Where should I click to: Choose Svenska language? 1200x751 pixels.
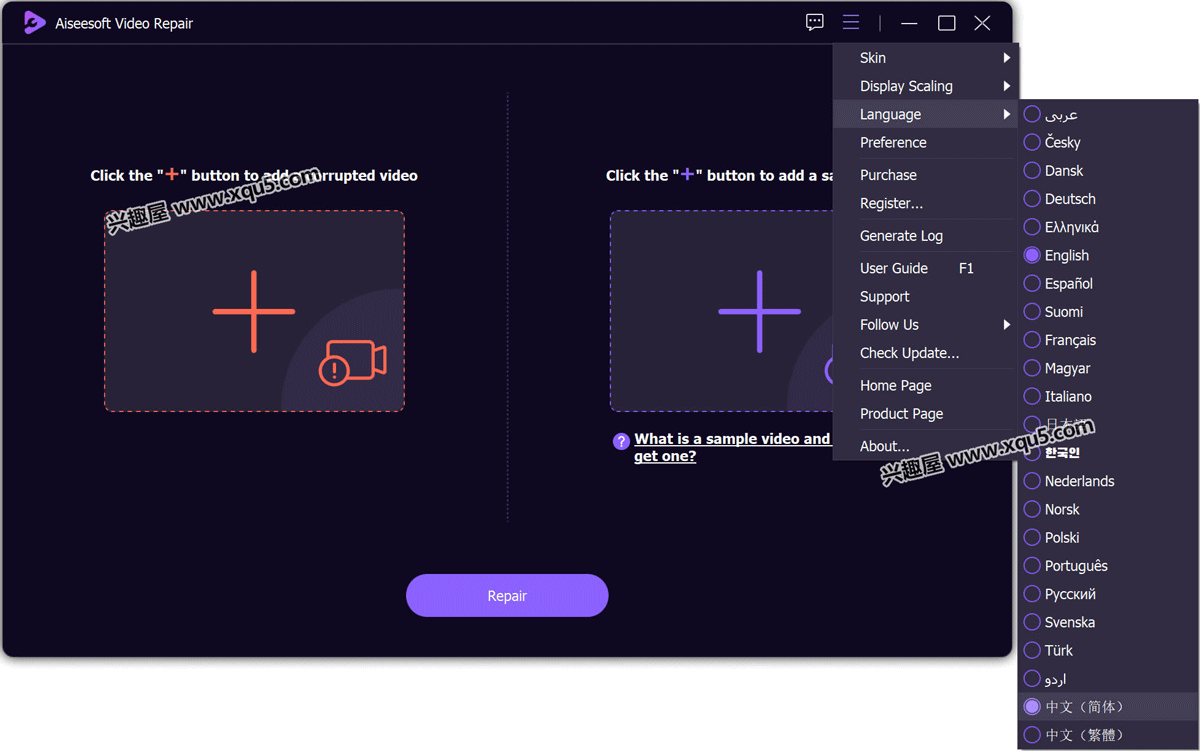click(1108, 622)
